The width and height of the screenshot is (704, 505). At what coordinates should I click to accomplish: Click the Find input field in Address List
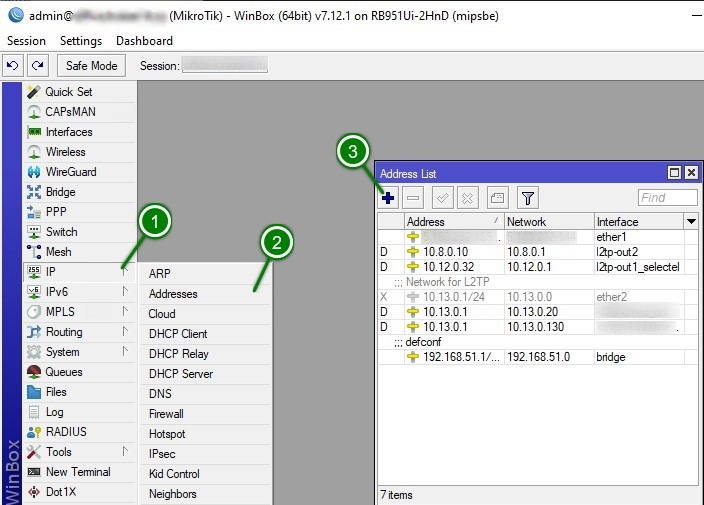667,198
